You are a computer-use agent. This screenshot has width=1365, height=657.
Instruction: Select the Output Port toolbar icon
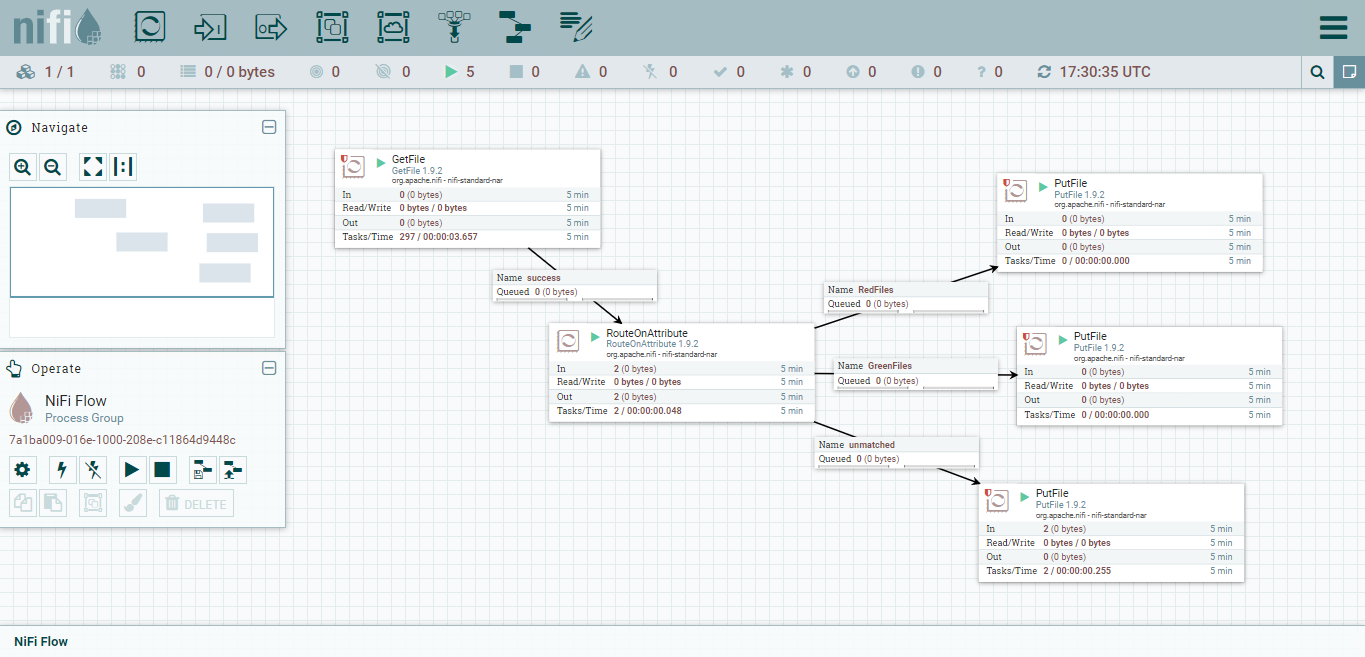[x=271, y=27]
